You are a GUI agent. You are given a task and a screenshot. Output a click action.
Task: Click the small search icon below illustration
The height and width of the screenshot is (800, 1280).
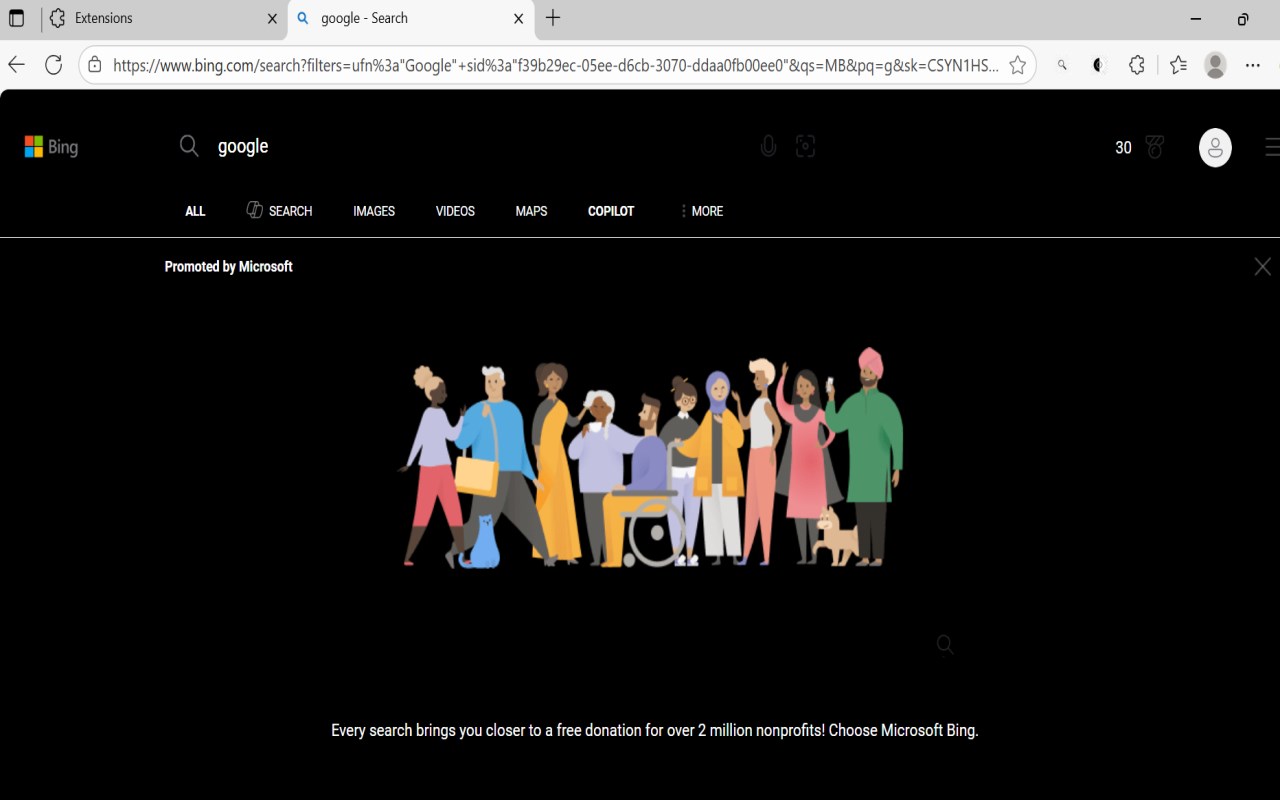(945, 645)
